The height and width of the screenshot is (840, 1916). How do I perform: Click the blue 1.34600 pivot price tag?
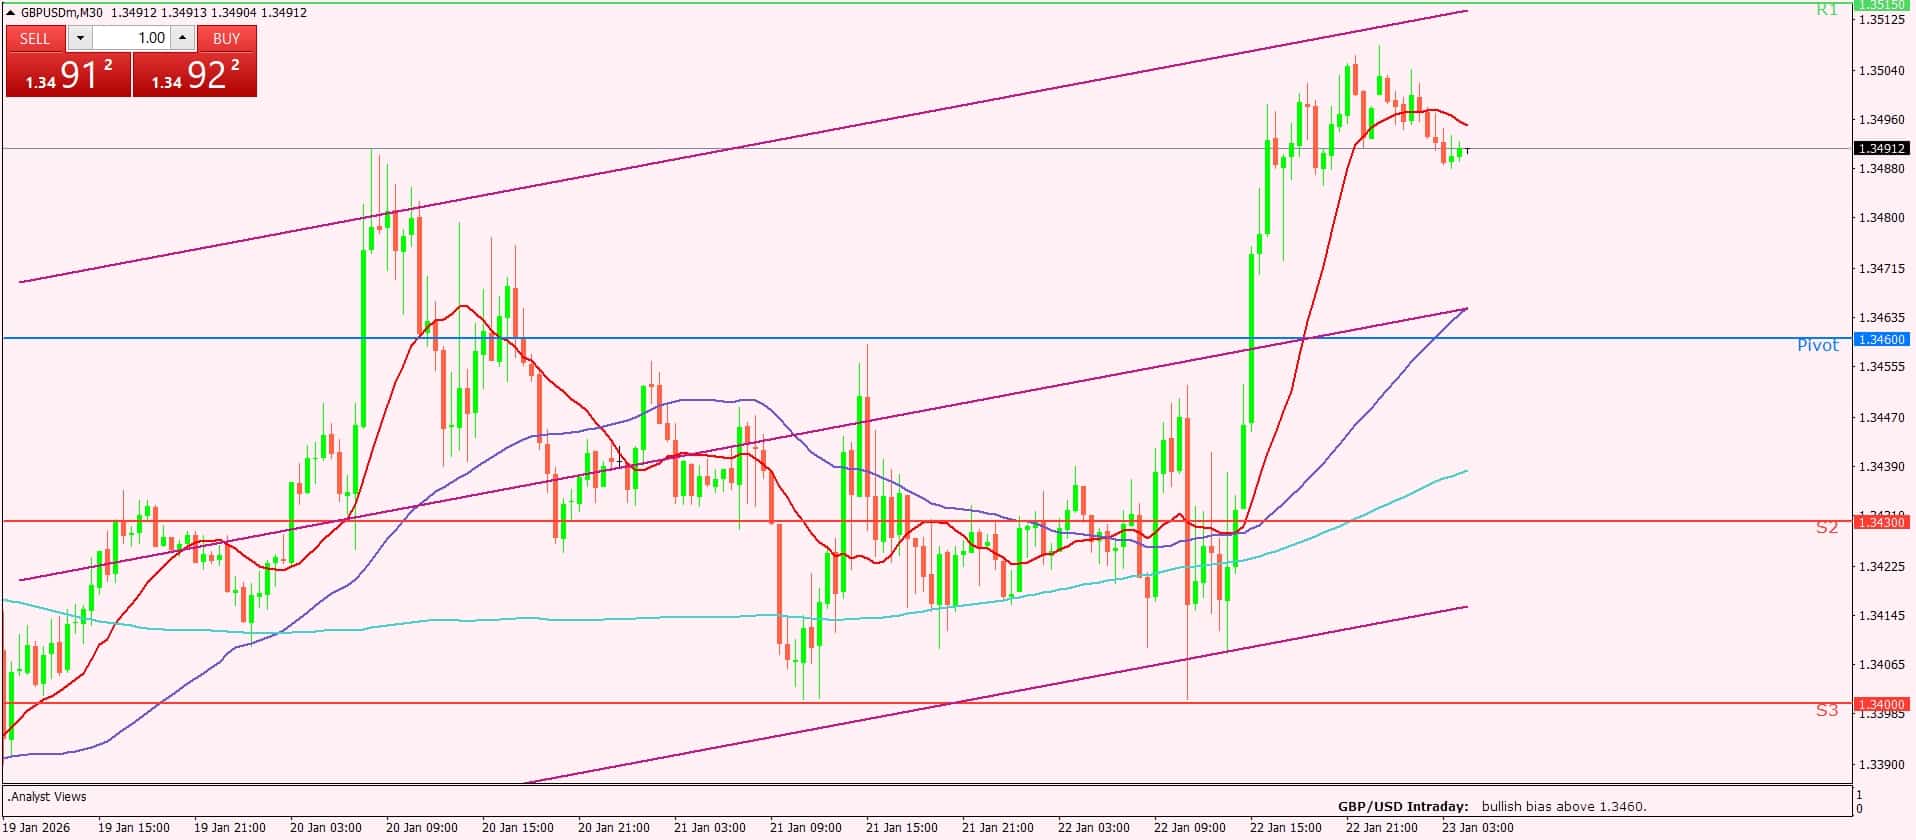coord(1882,339)
